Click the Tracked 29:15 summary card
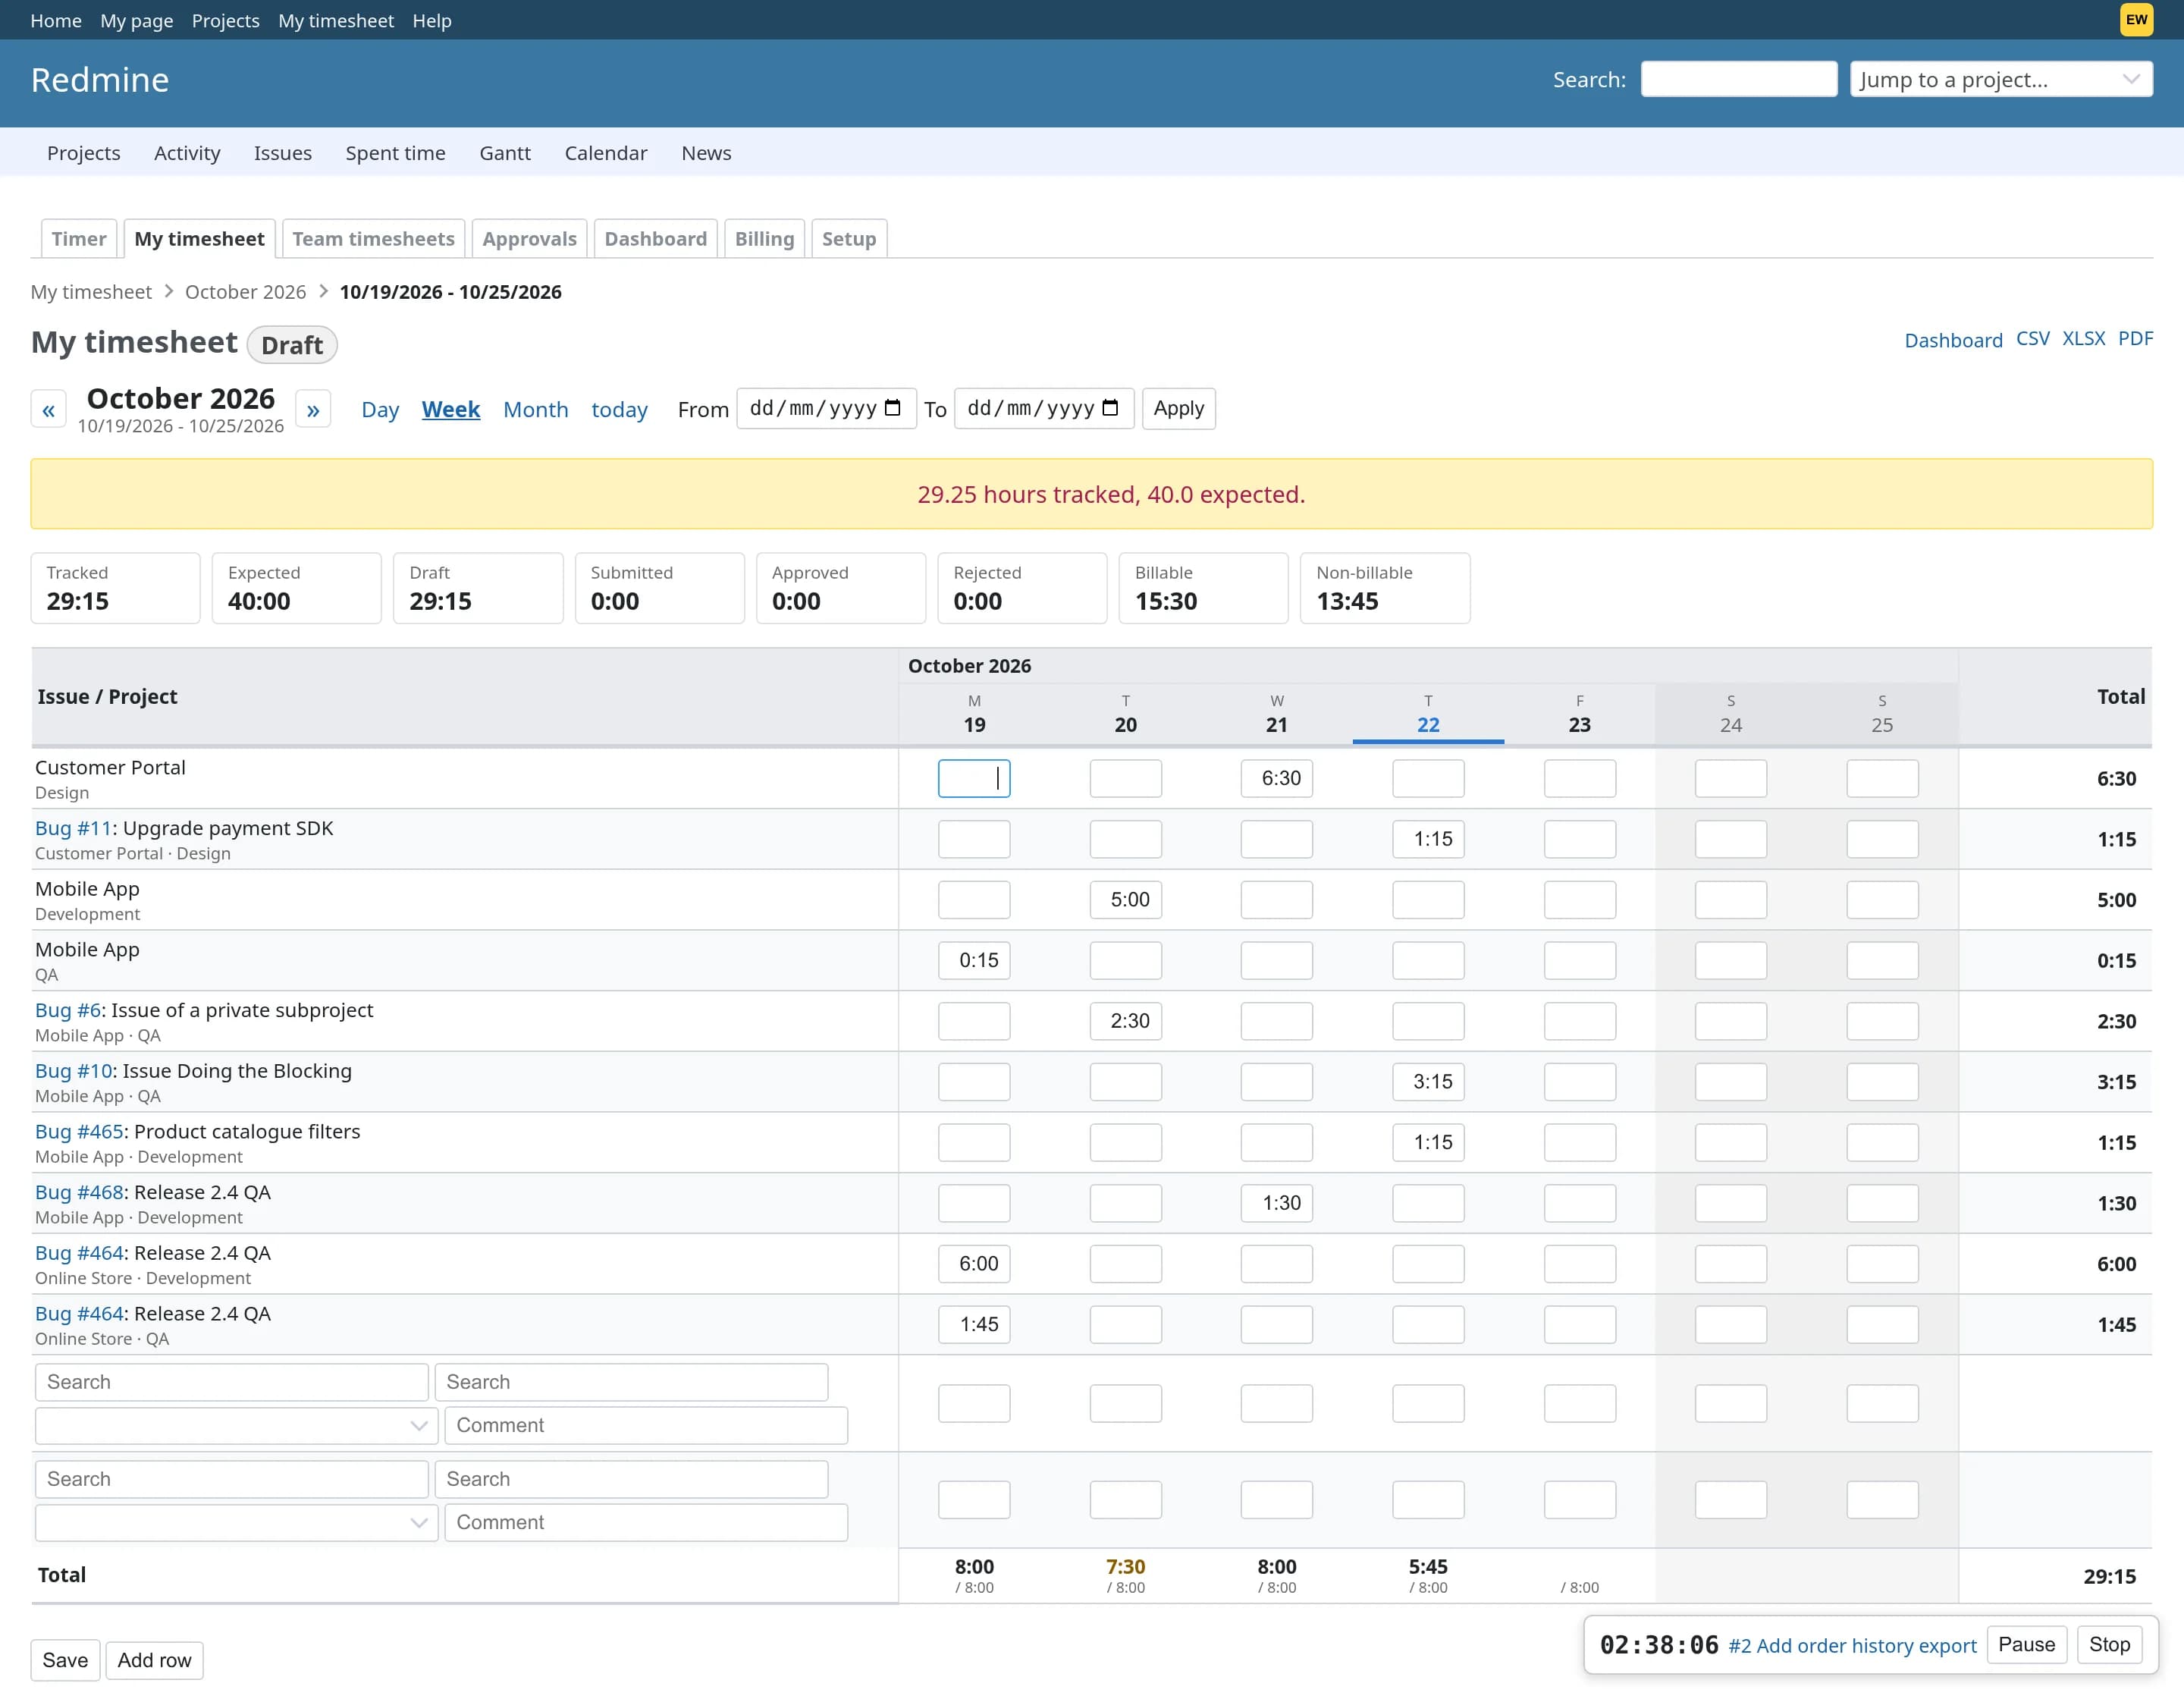The image size is (2184, 1699). pos(115,588)
